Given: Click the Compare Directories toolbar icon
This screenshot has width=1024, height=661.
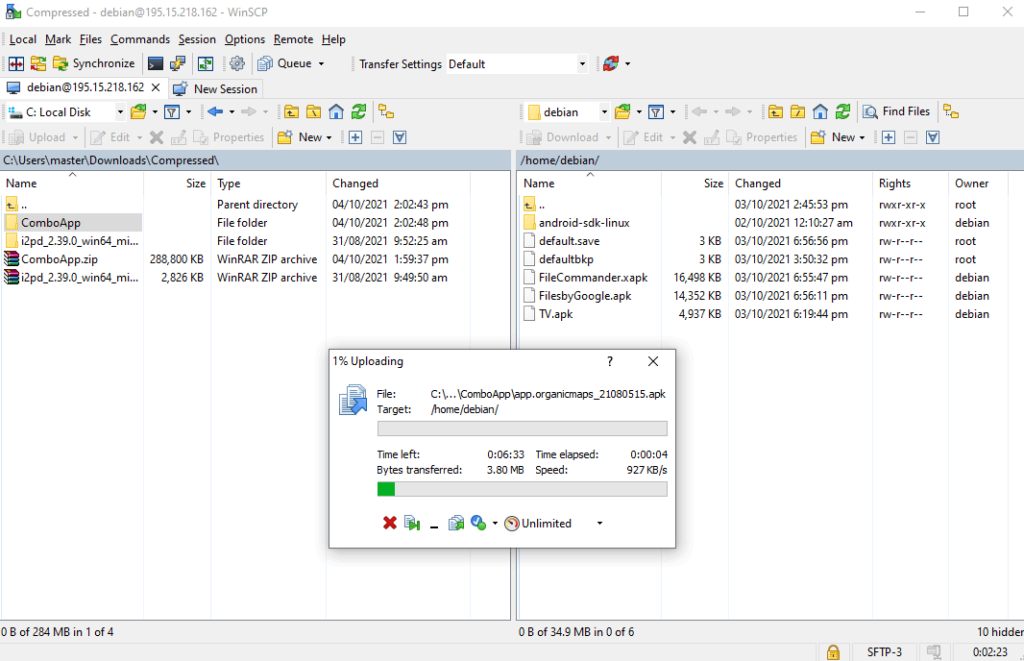Looking at the screenshot, I should point(16,63).
